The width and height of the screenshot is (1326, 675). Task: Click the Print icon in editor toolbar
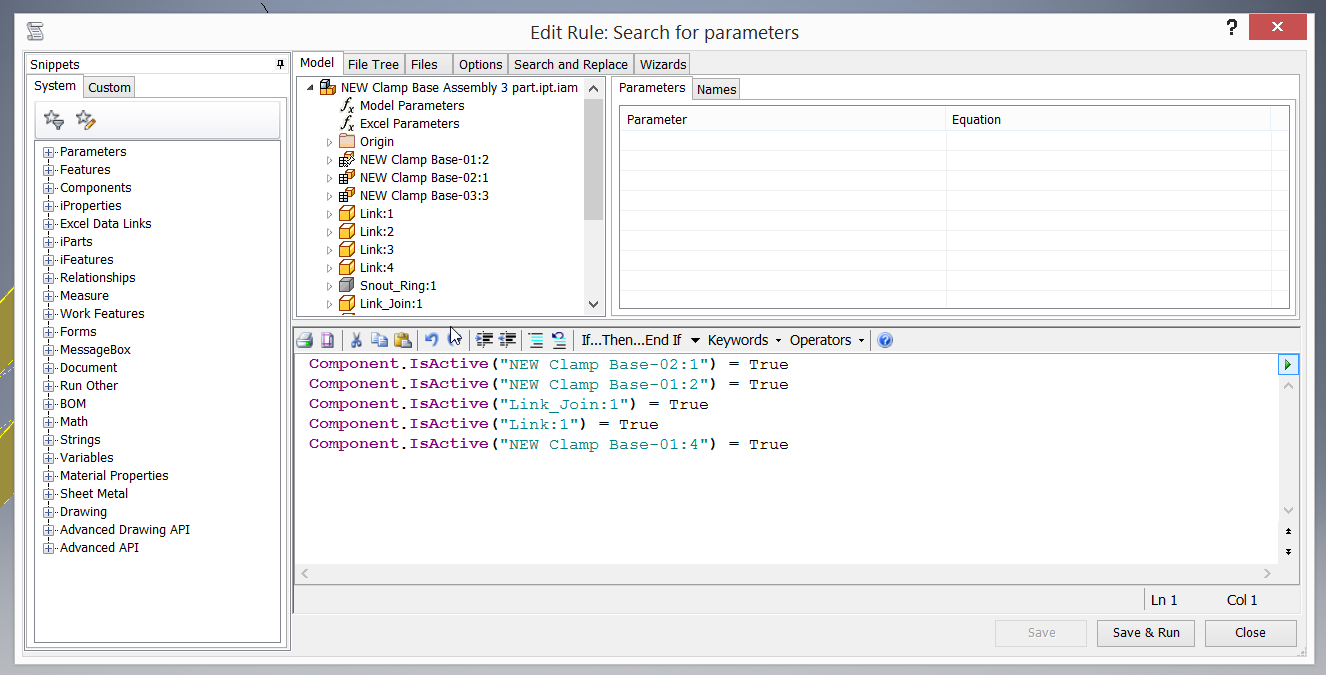tap(305, 340)
